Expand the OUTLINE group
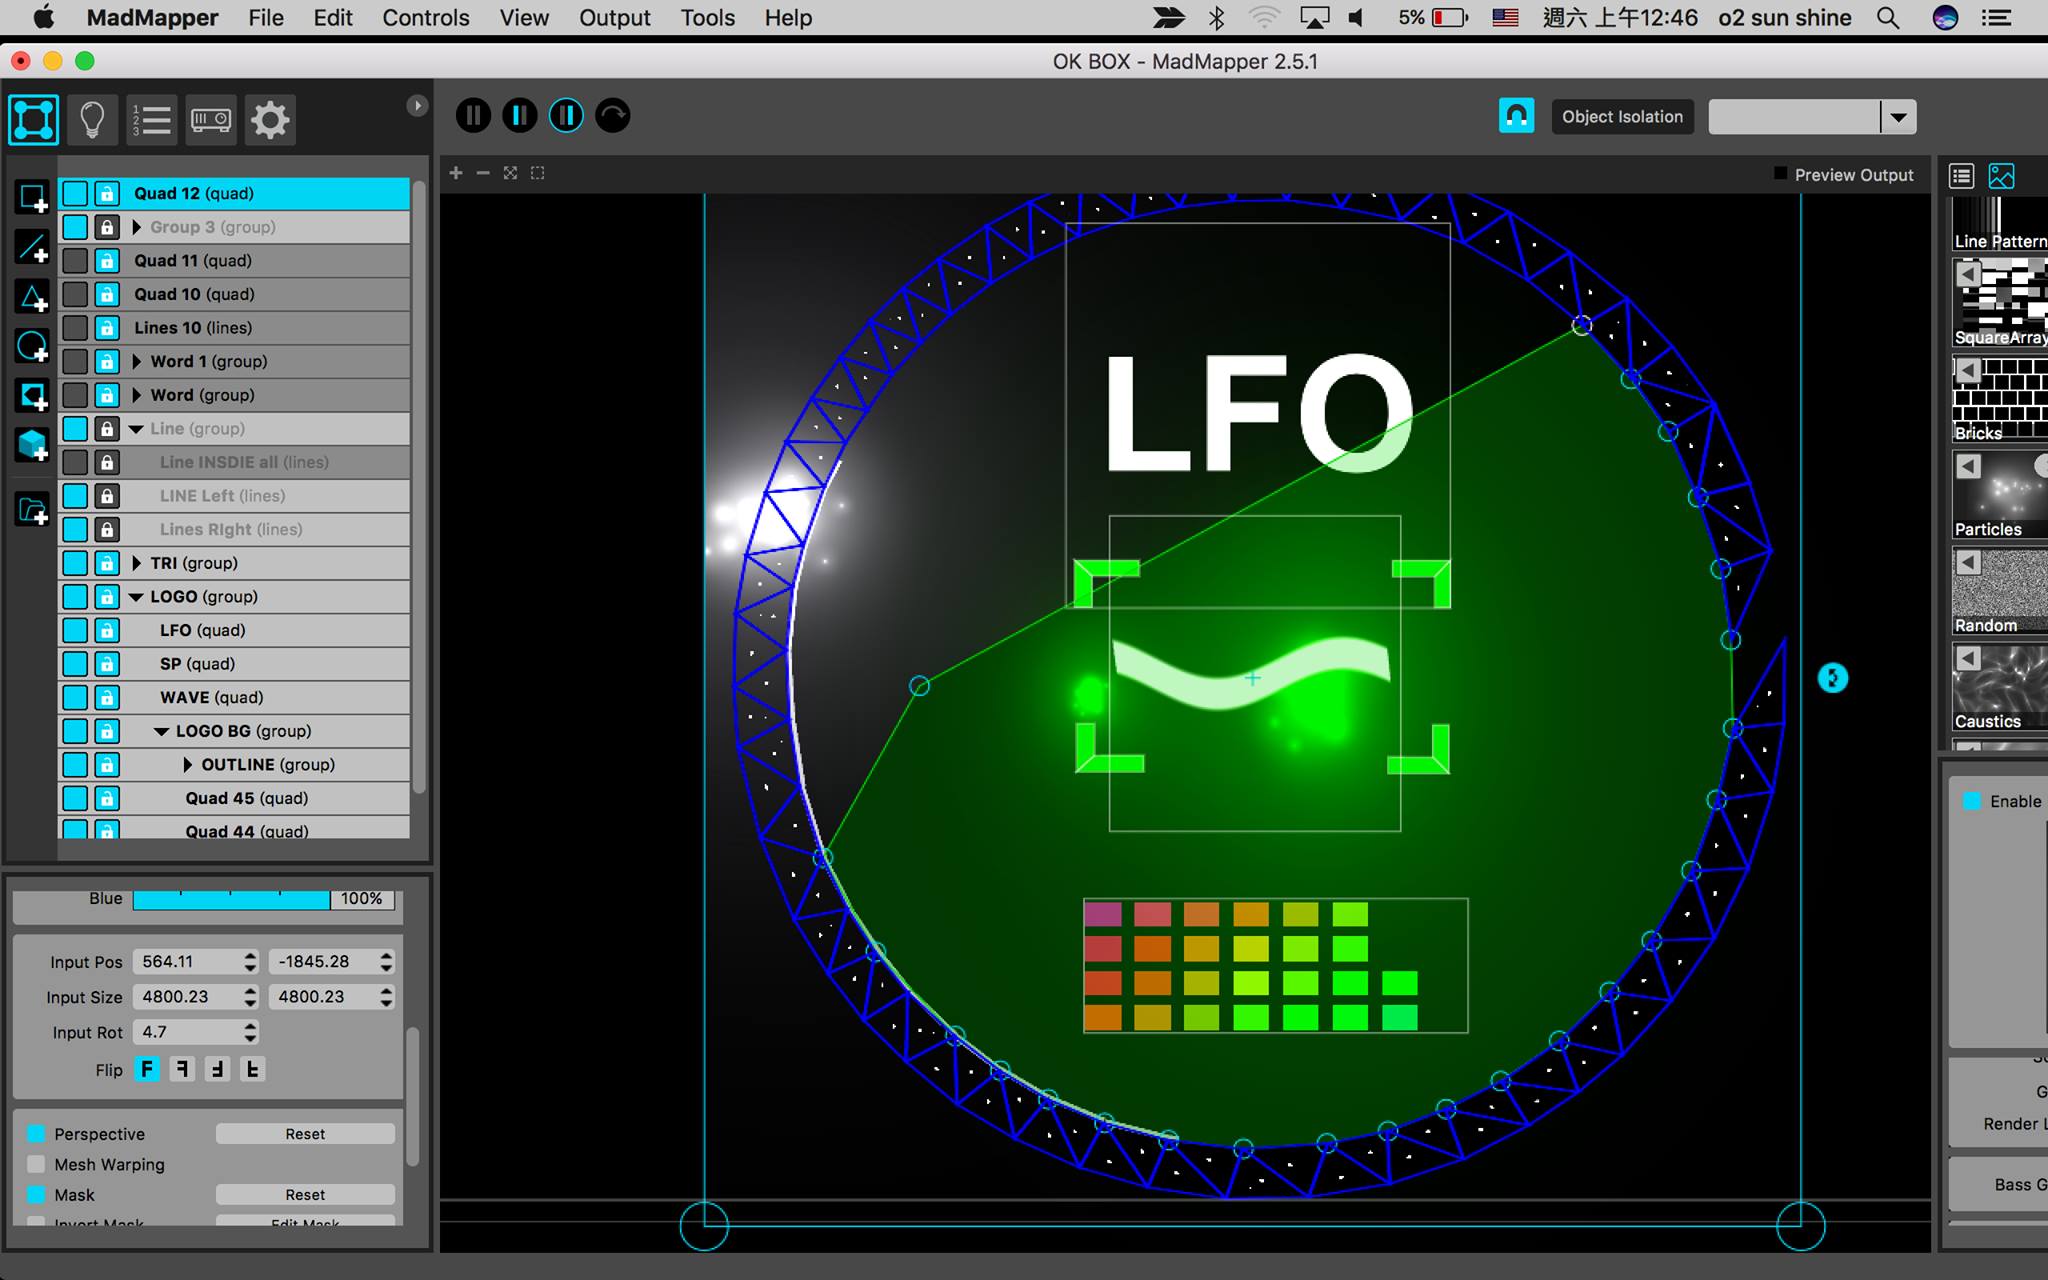This screenshot has height=1280, width=2048. point(188,765)
